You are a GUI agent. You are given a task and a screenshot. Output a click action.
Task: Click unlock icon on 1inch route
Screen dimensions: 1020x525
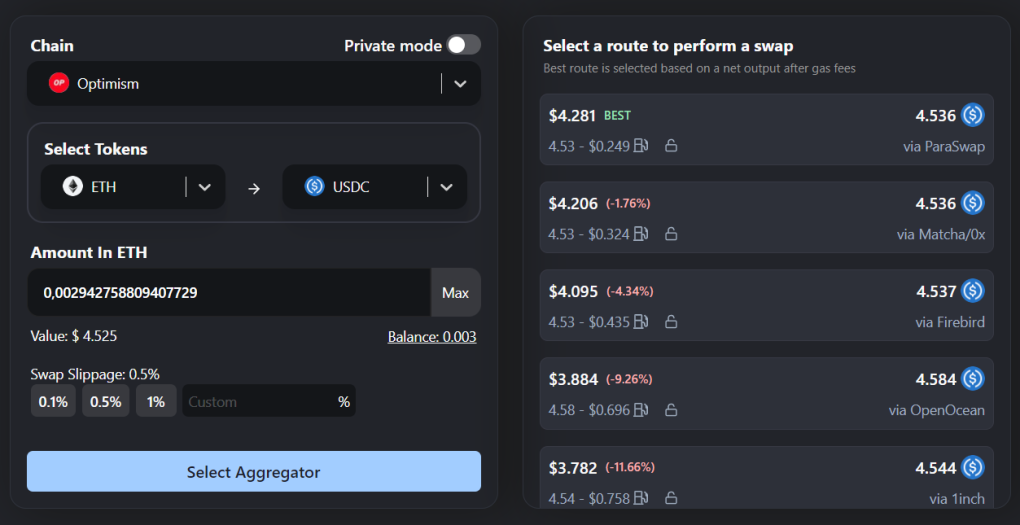click(671, 498)
